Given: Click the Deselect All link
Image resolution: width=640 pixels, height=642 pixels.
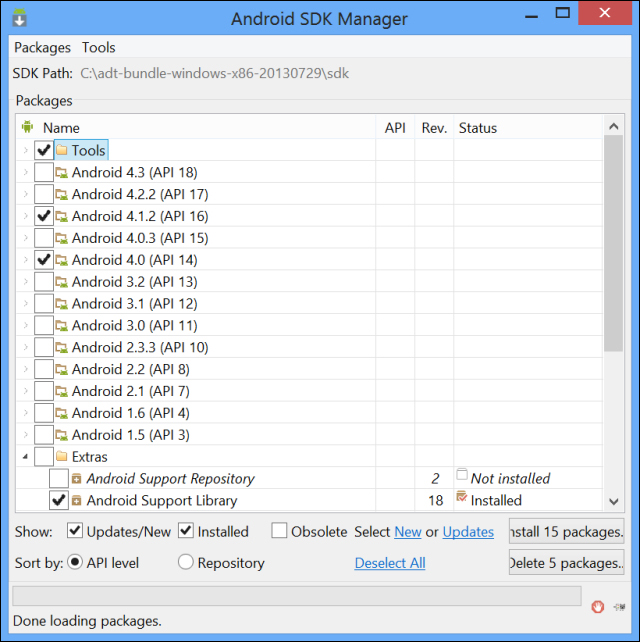Looking at the screenshot, I should (x=390, y=563).
